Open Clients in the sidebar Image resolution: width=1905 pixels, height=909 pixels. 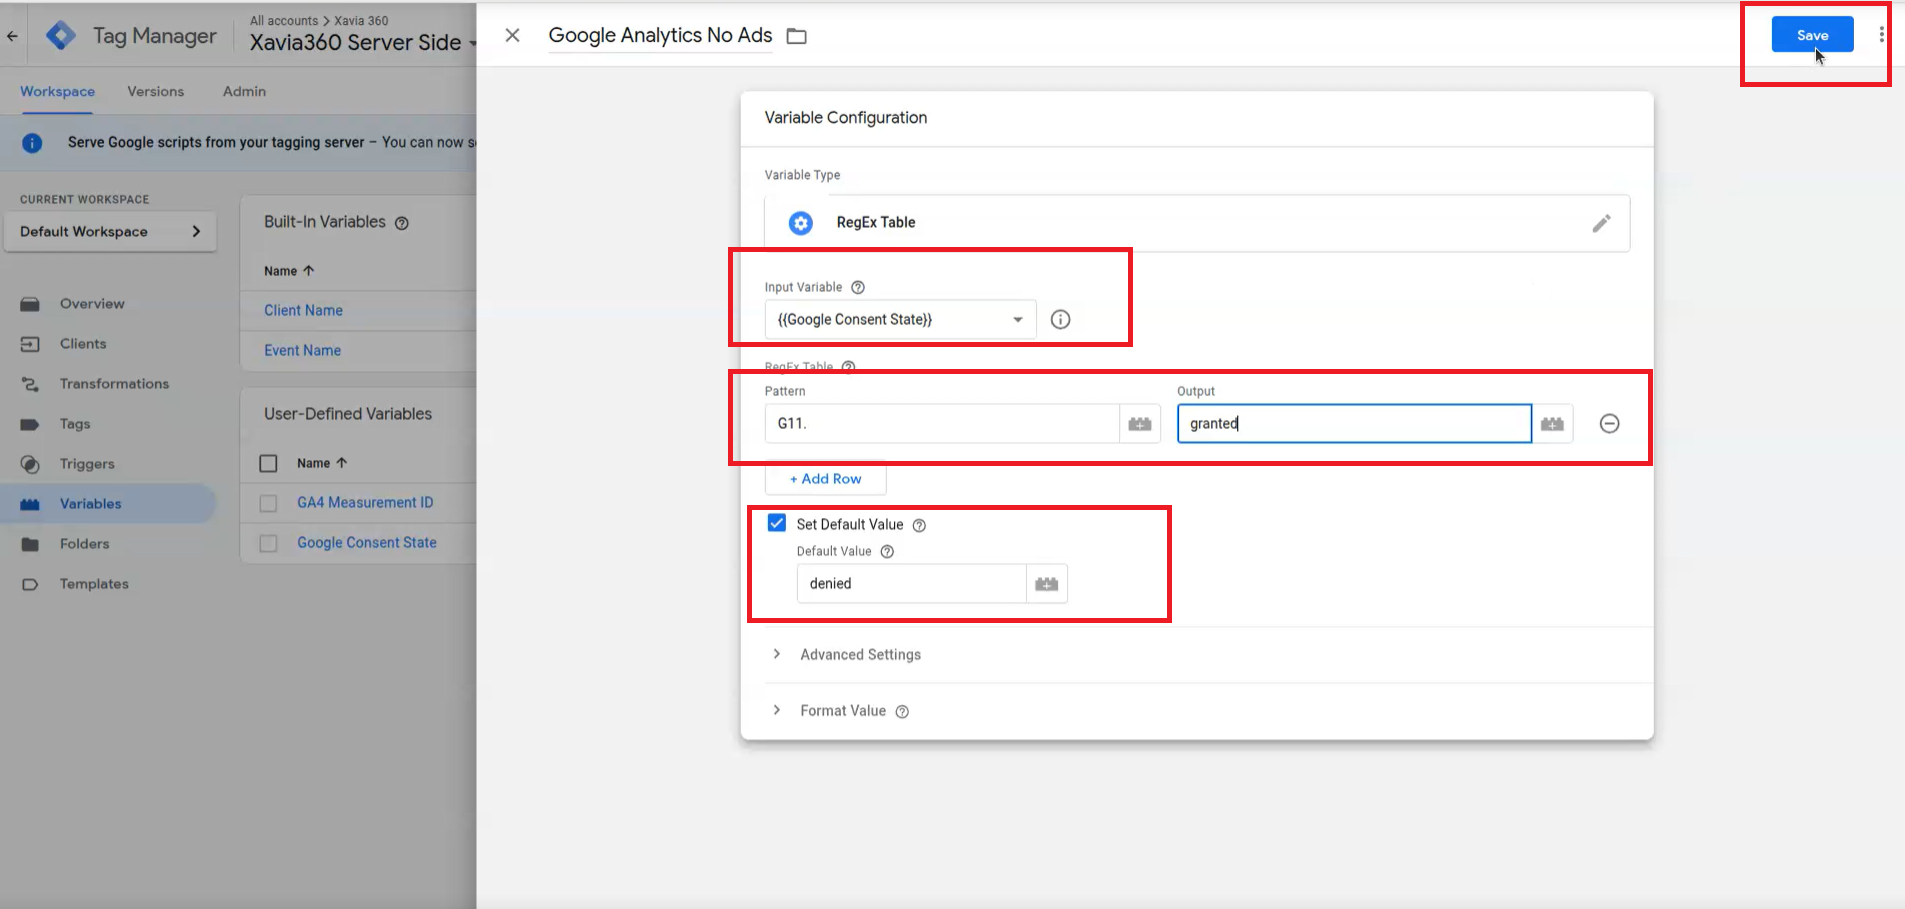(x=83, y=344)
